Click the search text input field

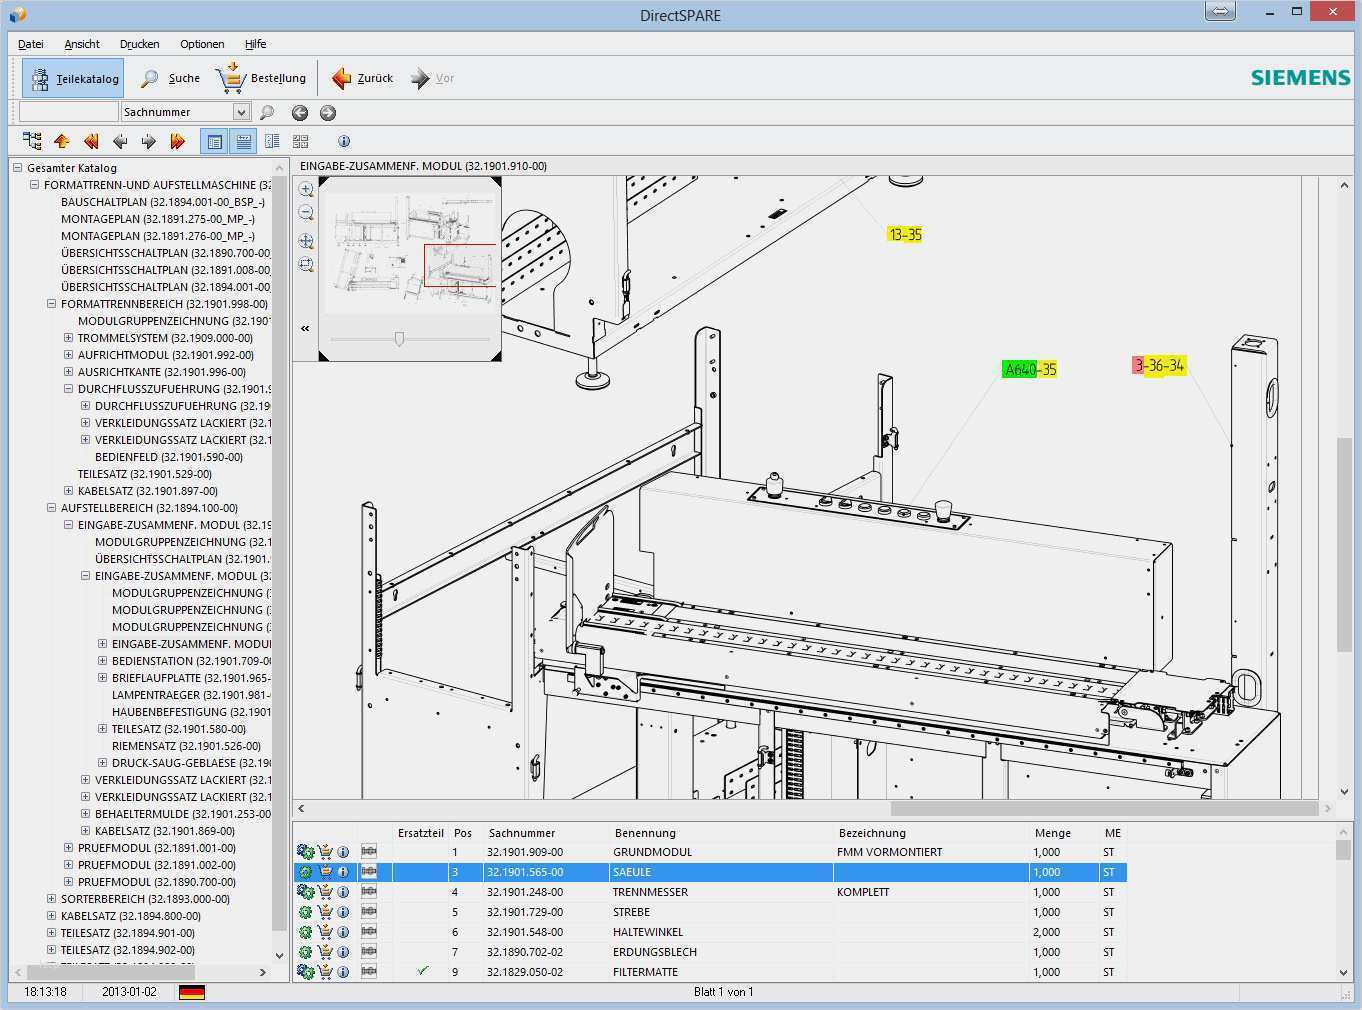[x=68, y=112]
